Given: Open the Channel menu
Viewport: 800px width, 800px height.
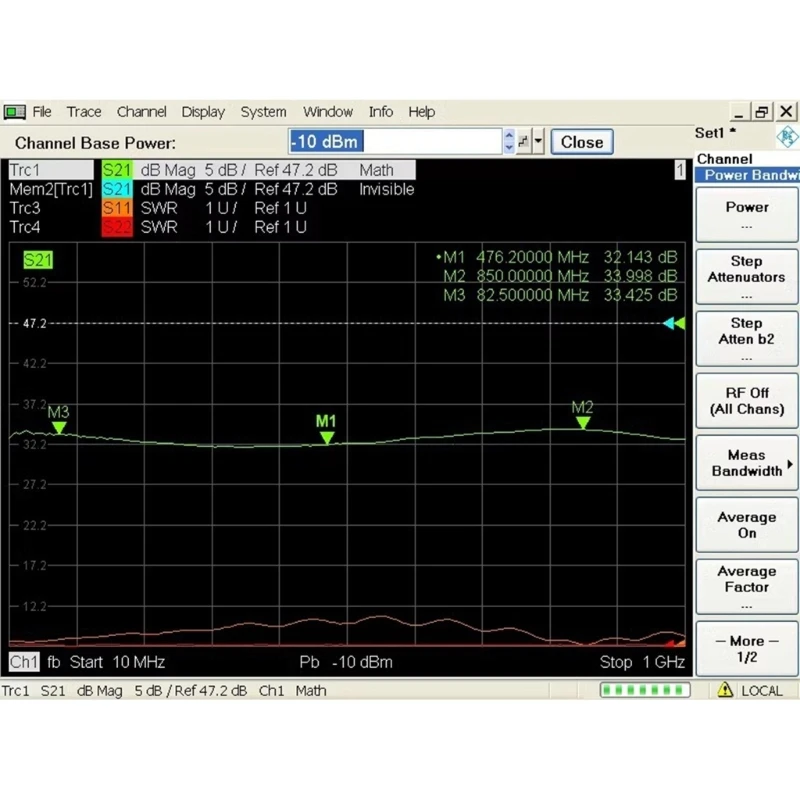Looking at the screenshot, I should 141,112.
